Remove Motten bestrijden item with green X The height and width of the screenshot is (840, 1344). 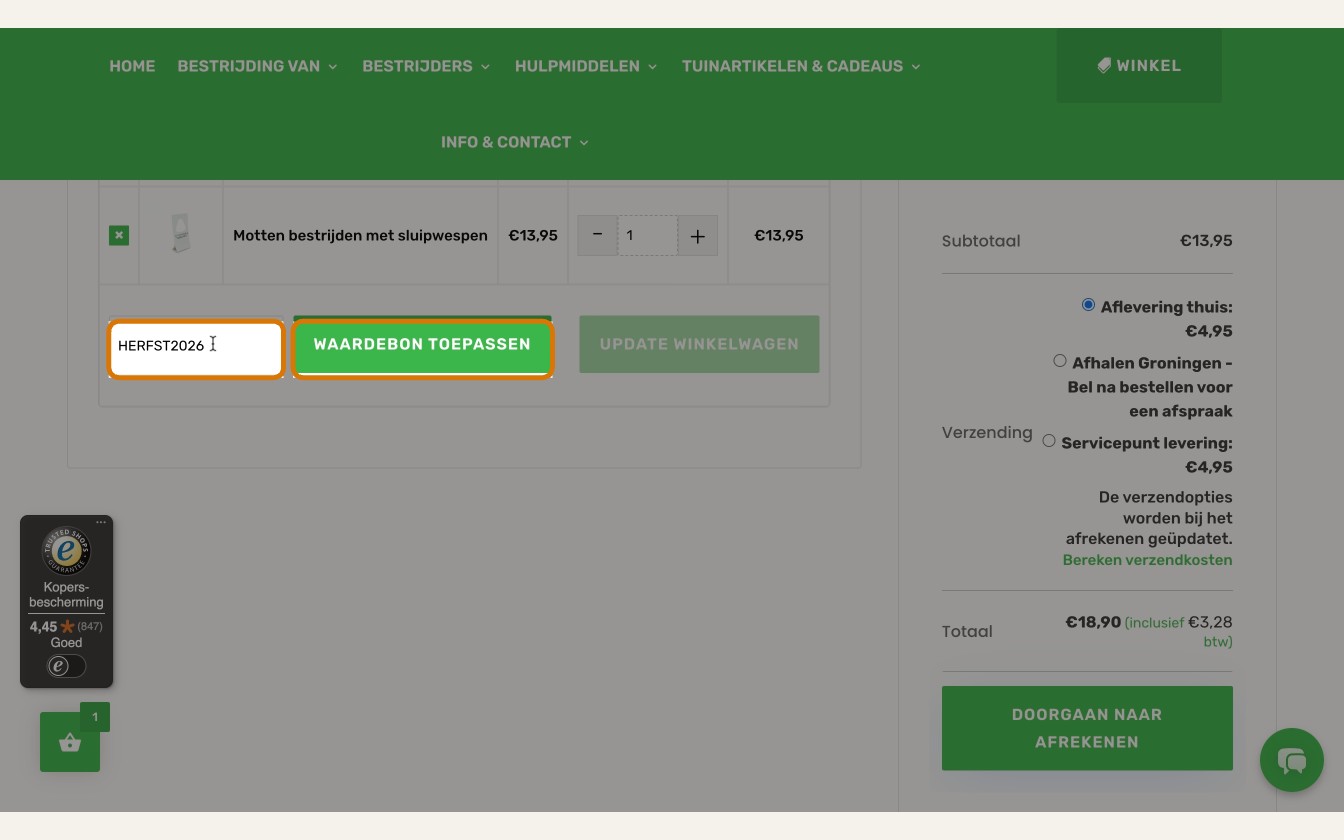coord(119,236)
